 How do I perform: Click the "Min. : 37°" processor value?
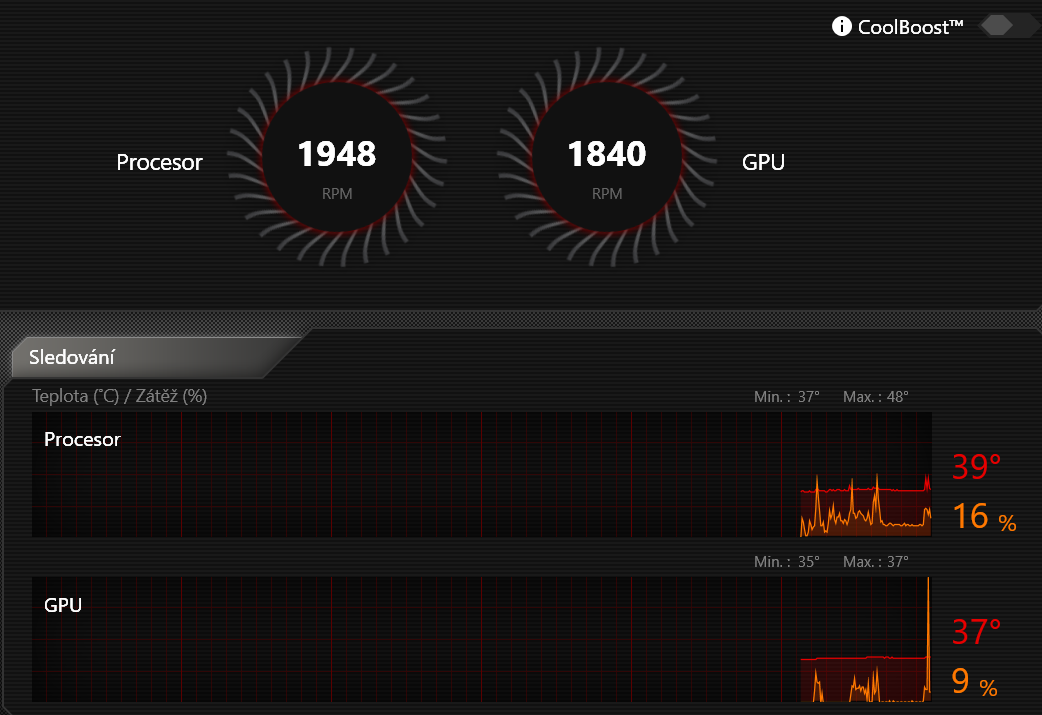(787, 397)
